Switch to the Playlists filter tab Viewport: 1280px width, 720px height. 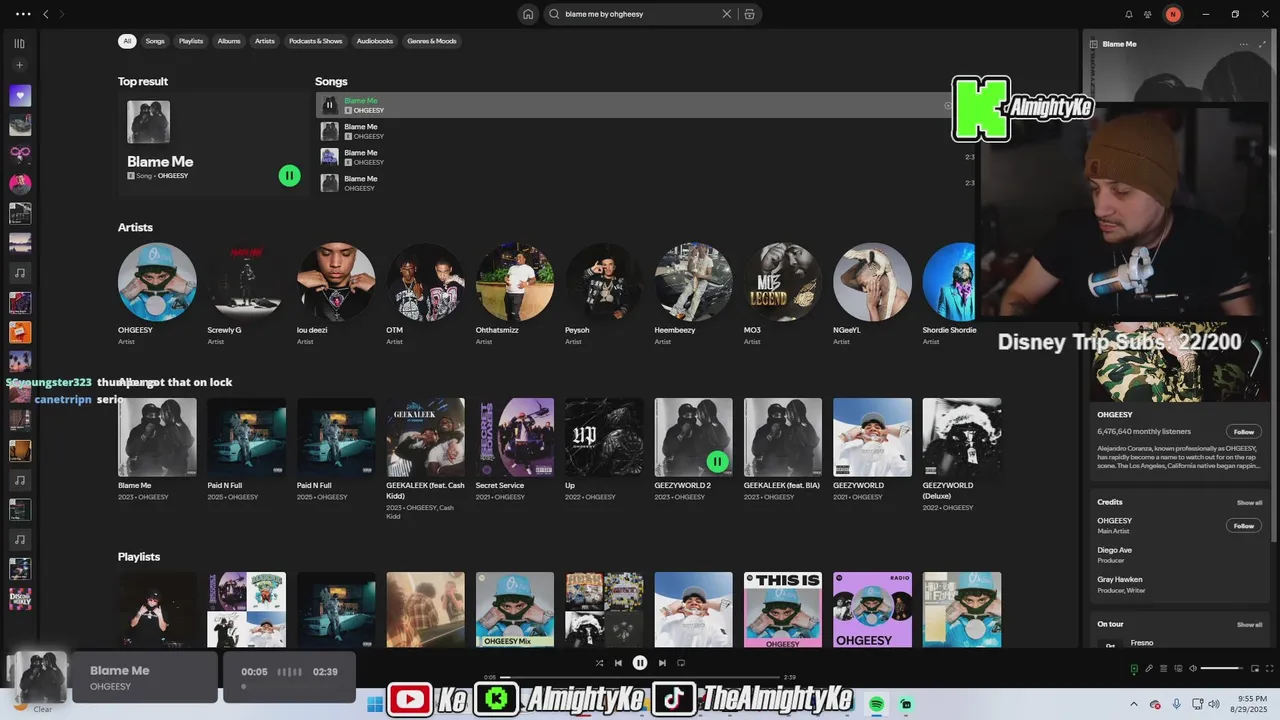(x=191, y=41)
